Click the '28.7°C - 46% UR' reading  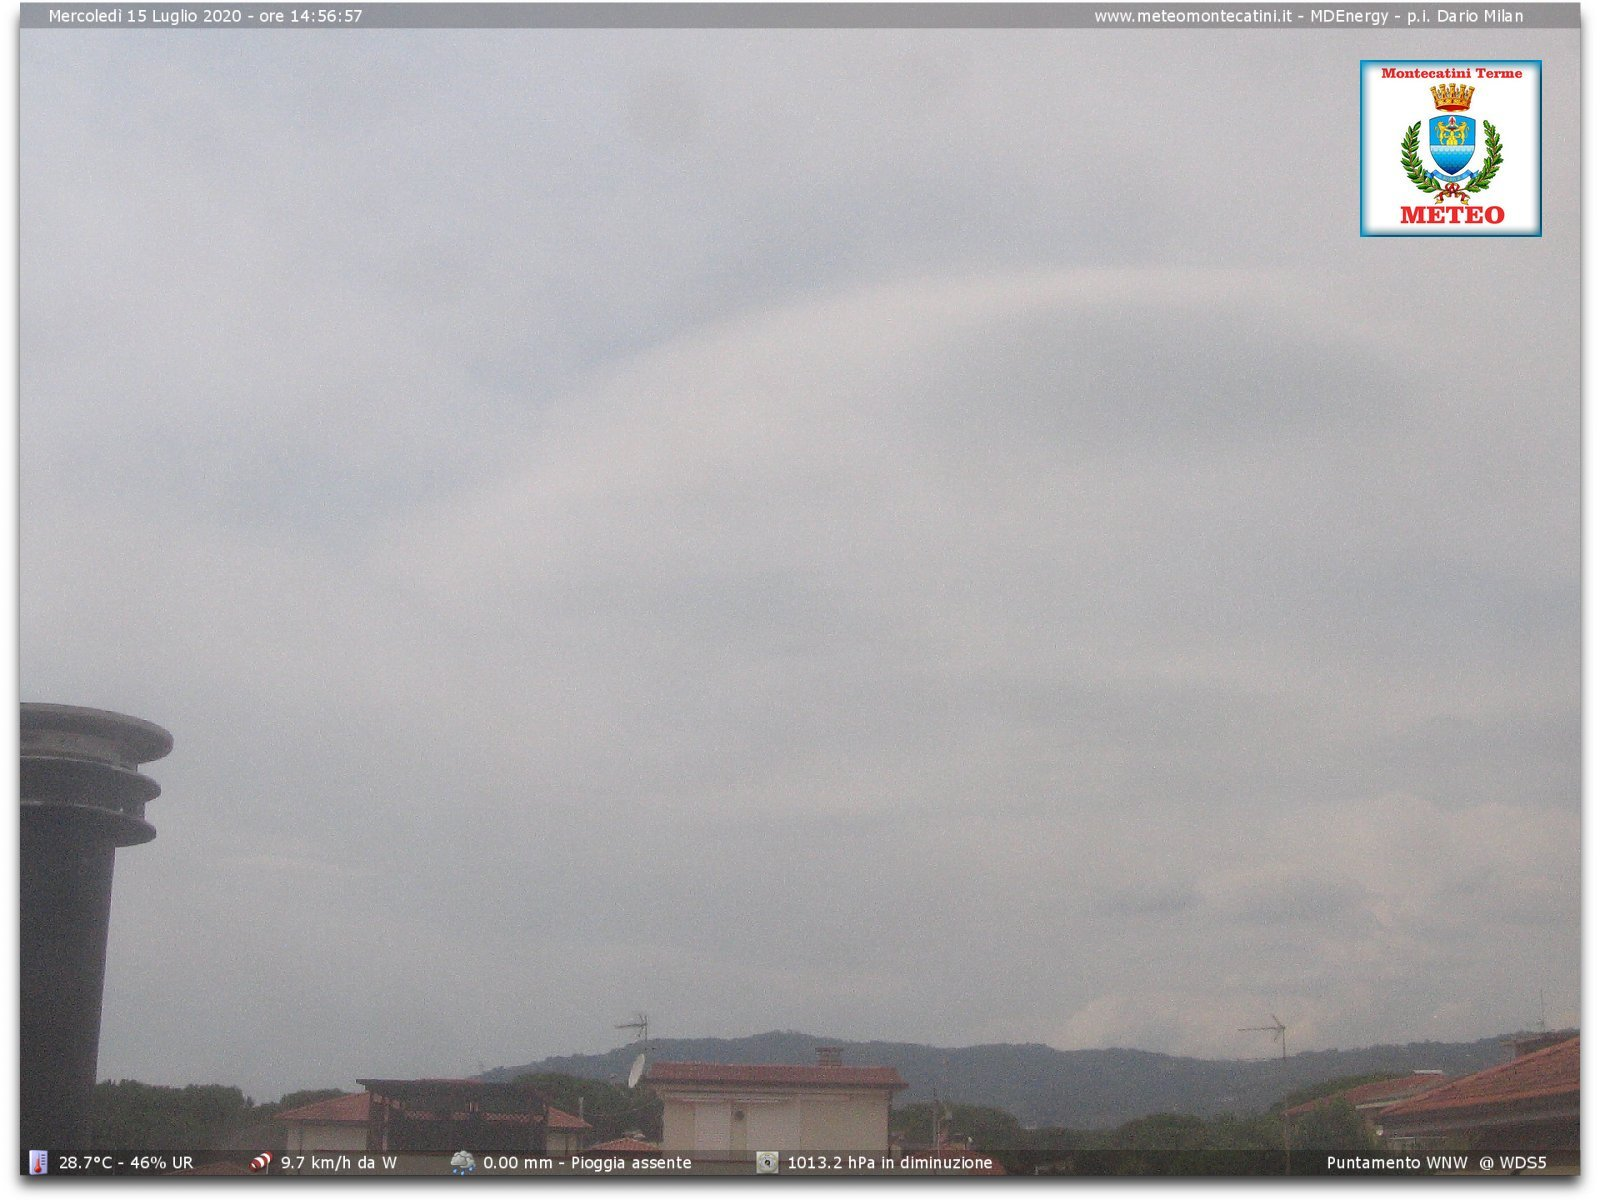coord(126,1163)
